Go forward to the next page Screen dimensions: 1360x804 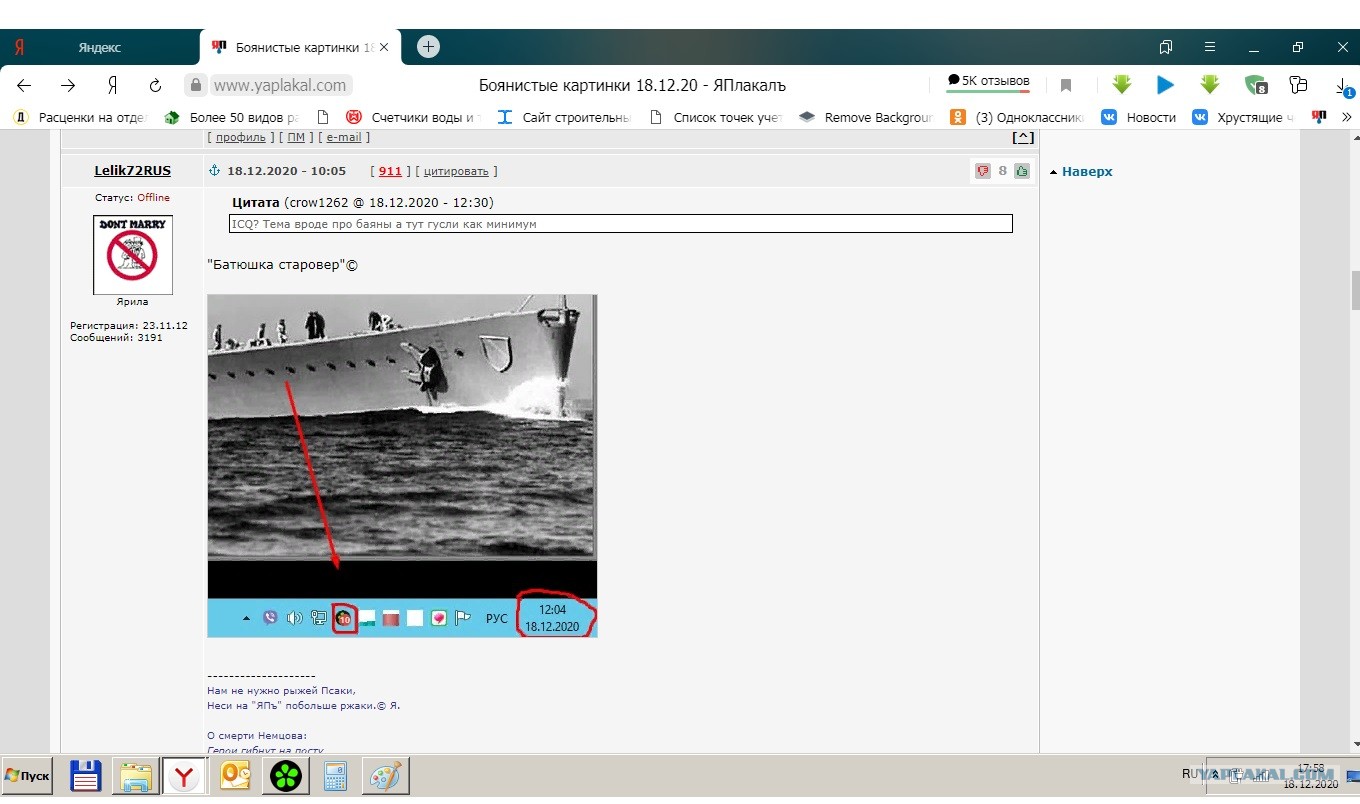tap(68, 85)
